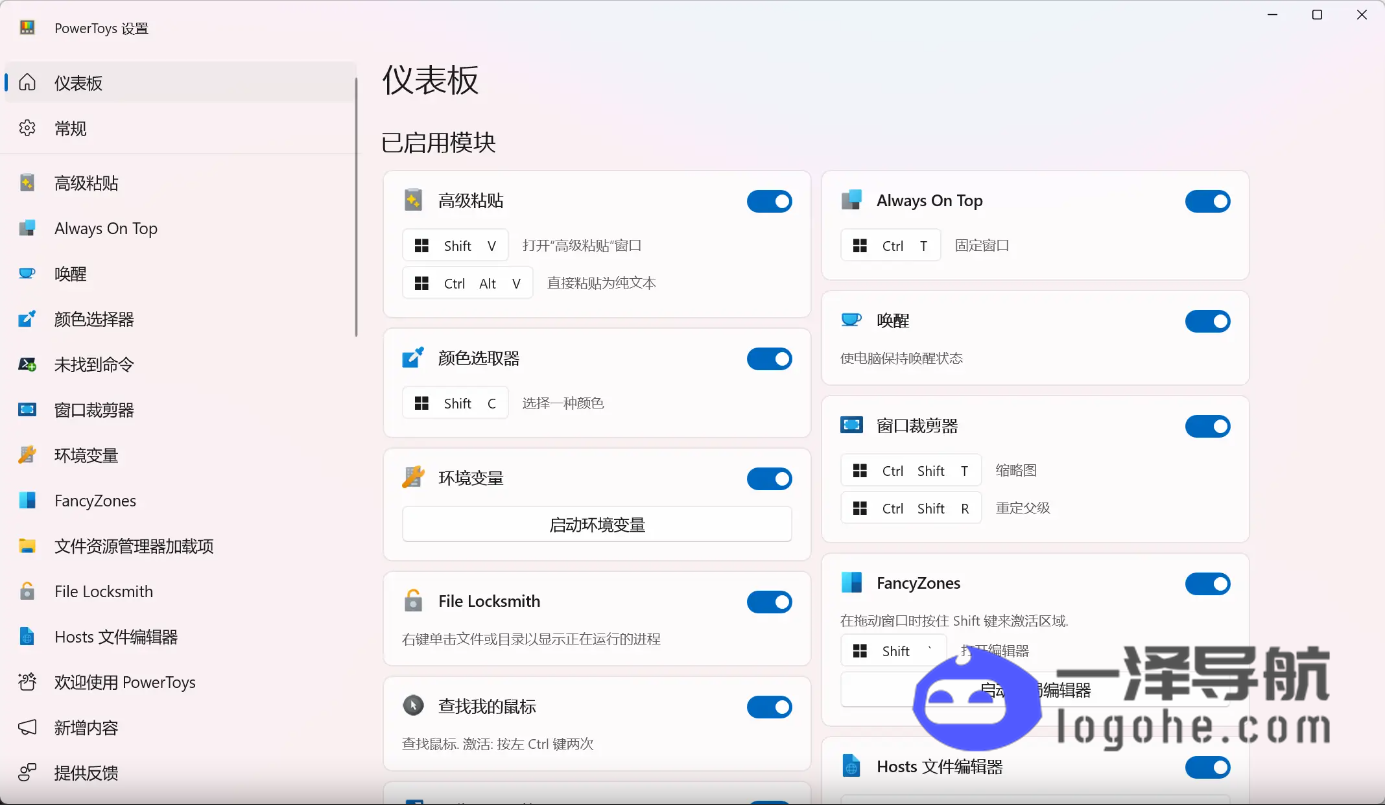Click the 提供反馈 sidebar icon

tap(27, 773)
